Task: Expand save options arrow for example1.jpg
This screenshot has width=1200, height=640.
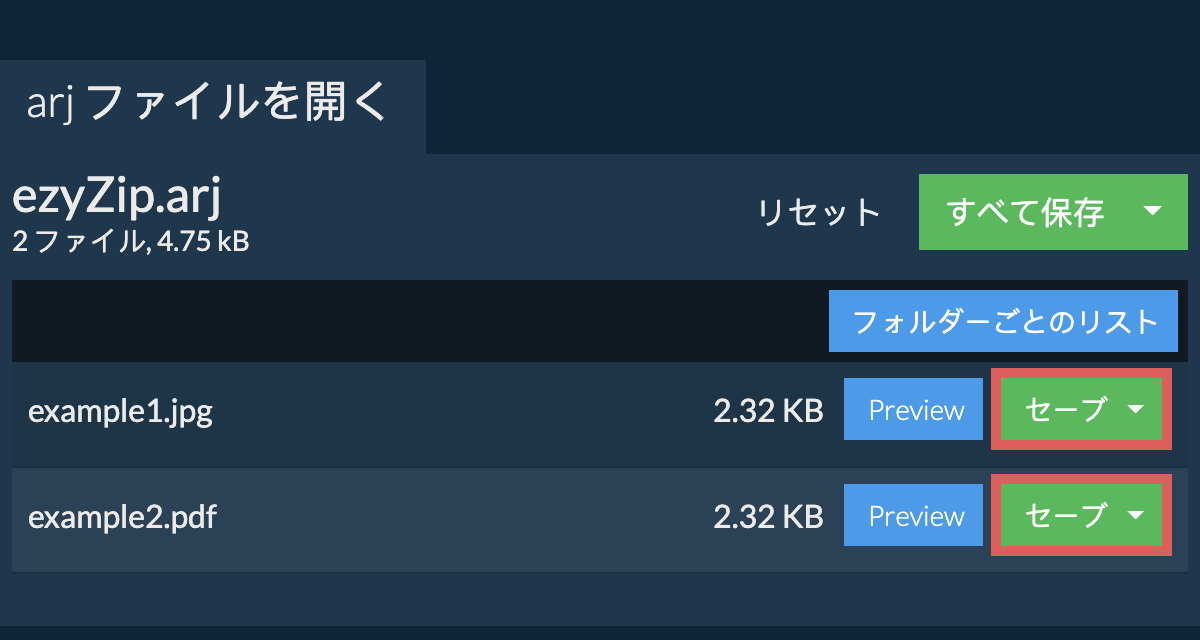Action: (1136, 409)
